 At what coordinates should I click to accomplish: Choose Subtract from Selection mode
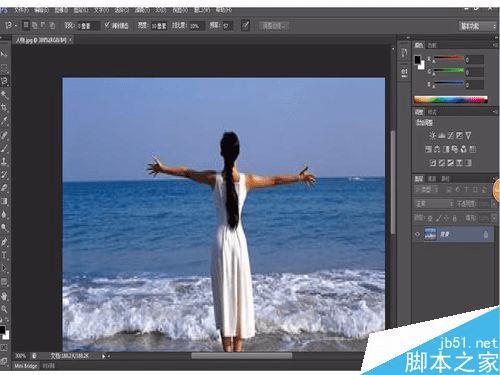[x=43, y=25]
